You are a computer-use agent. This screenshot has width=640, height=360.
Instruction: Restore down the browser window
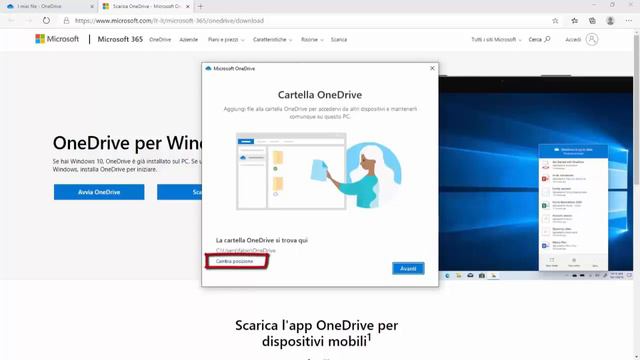pyautogui.click(x=612, y=5)
